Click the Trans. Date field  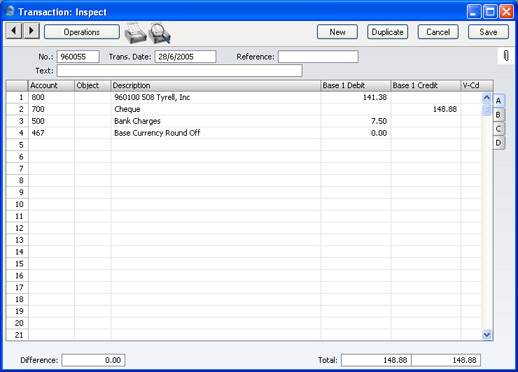tap(185, 57)
